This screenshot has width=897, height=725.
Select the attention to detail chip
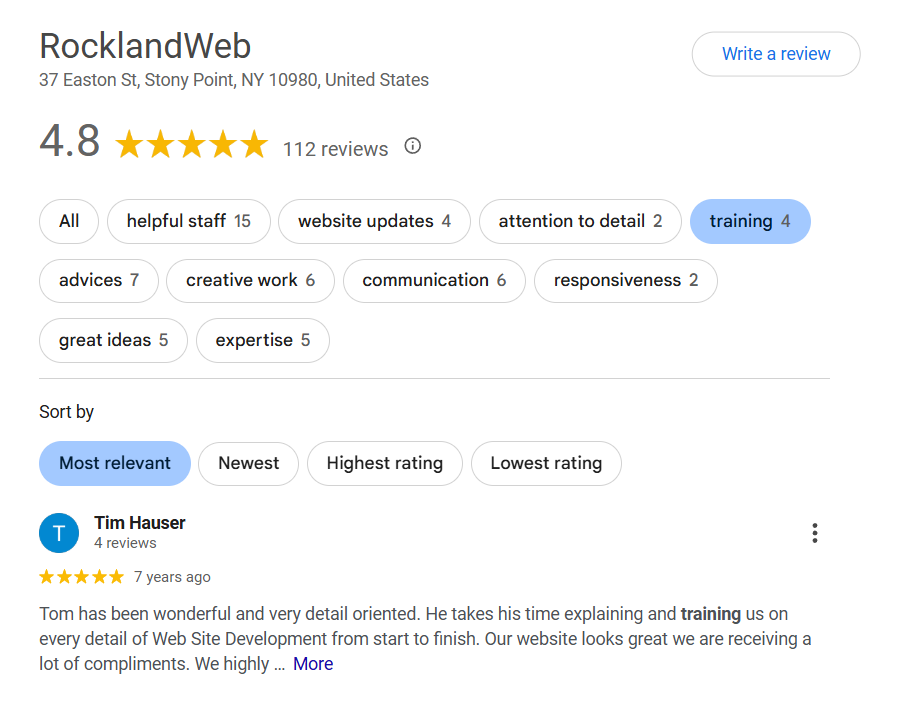(x=580, y=221)
